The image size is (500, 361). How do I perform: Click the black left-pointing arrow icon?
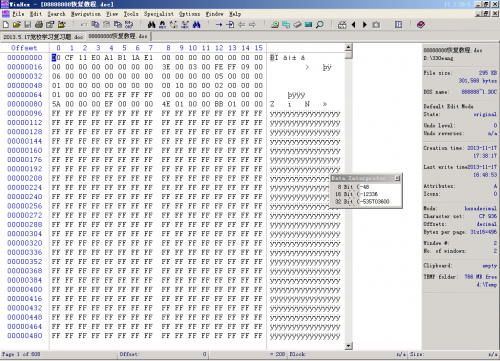(354, 25)
